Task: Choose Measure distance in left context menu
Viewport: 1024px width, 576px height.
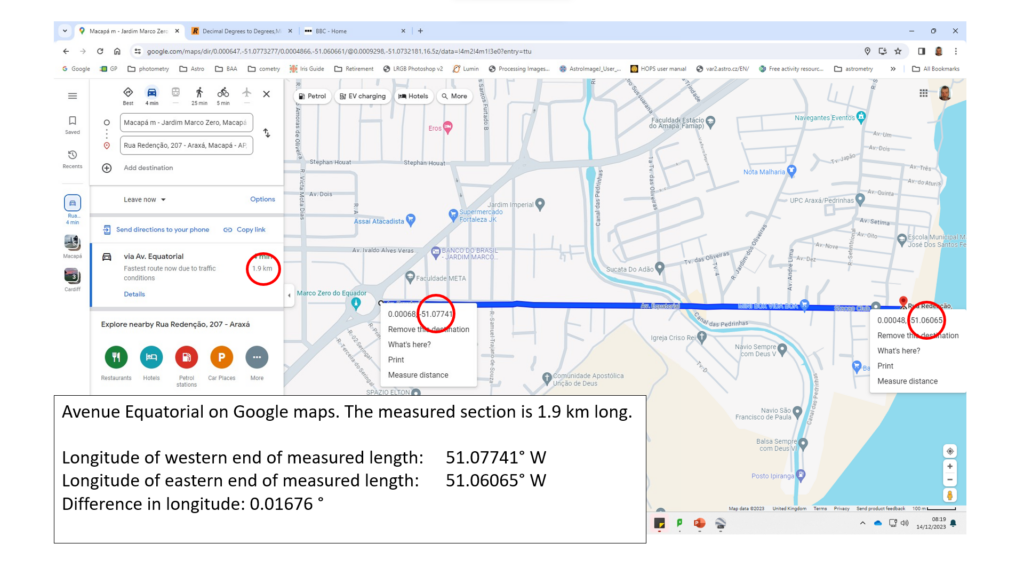Action: 418,375
